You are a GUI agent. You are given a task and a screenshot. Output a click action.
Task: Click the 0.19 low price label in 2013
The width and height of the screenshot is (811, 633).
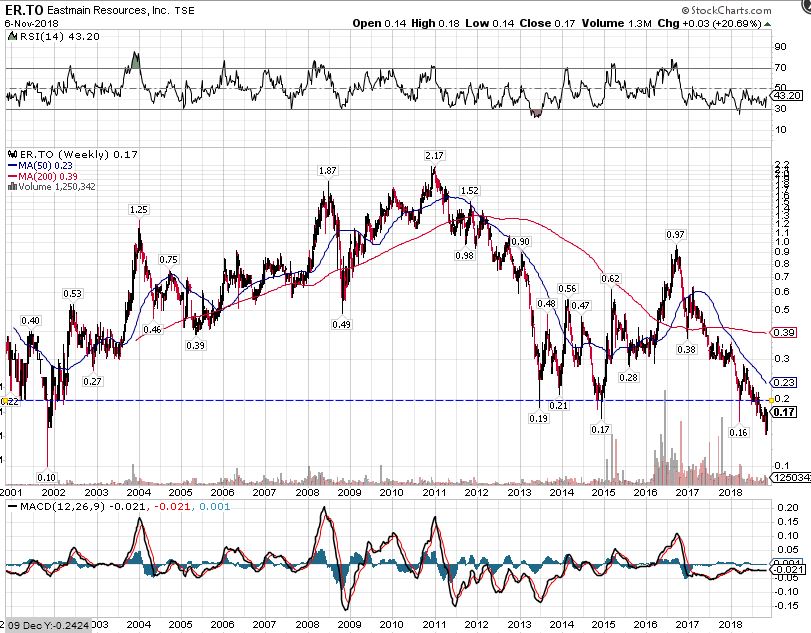(538, 418)
